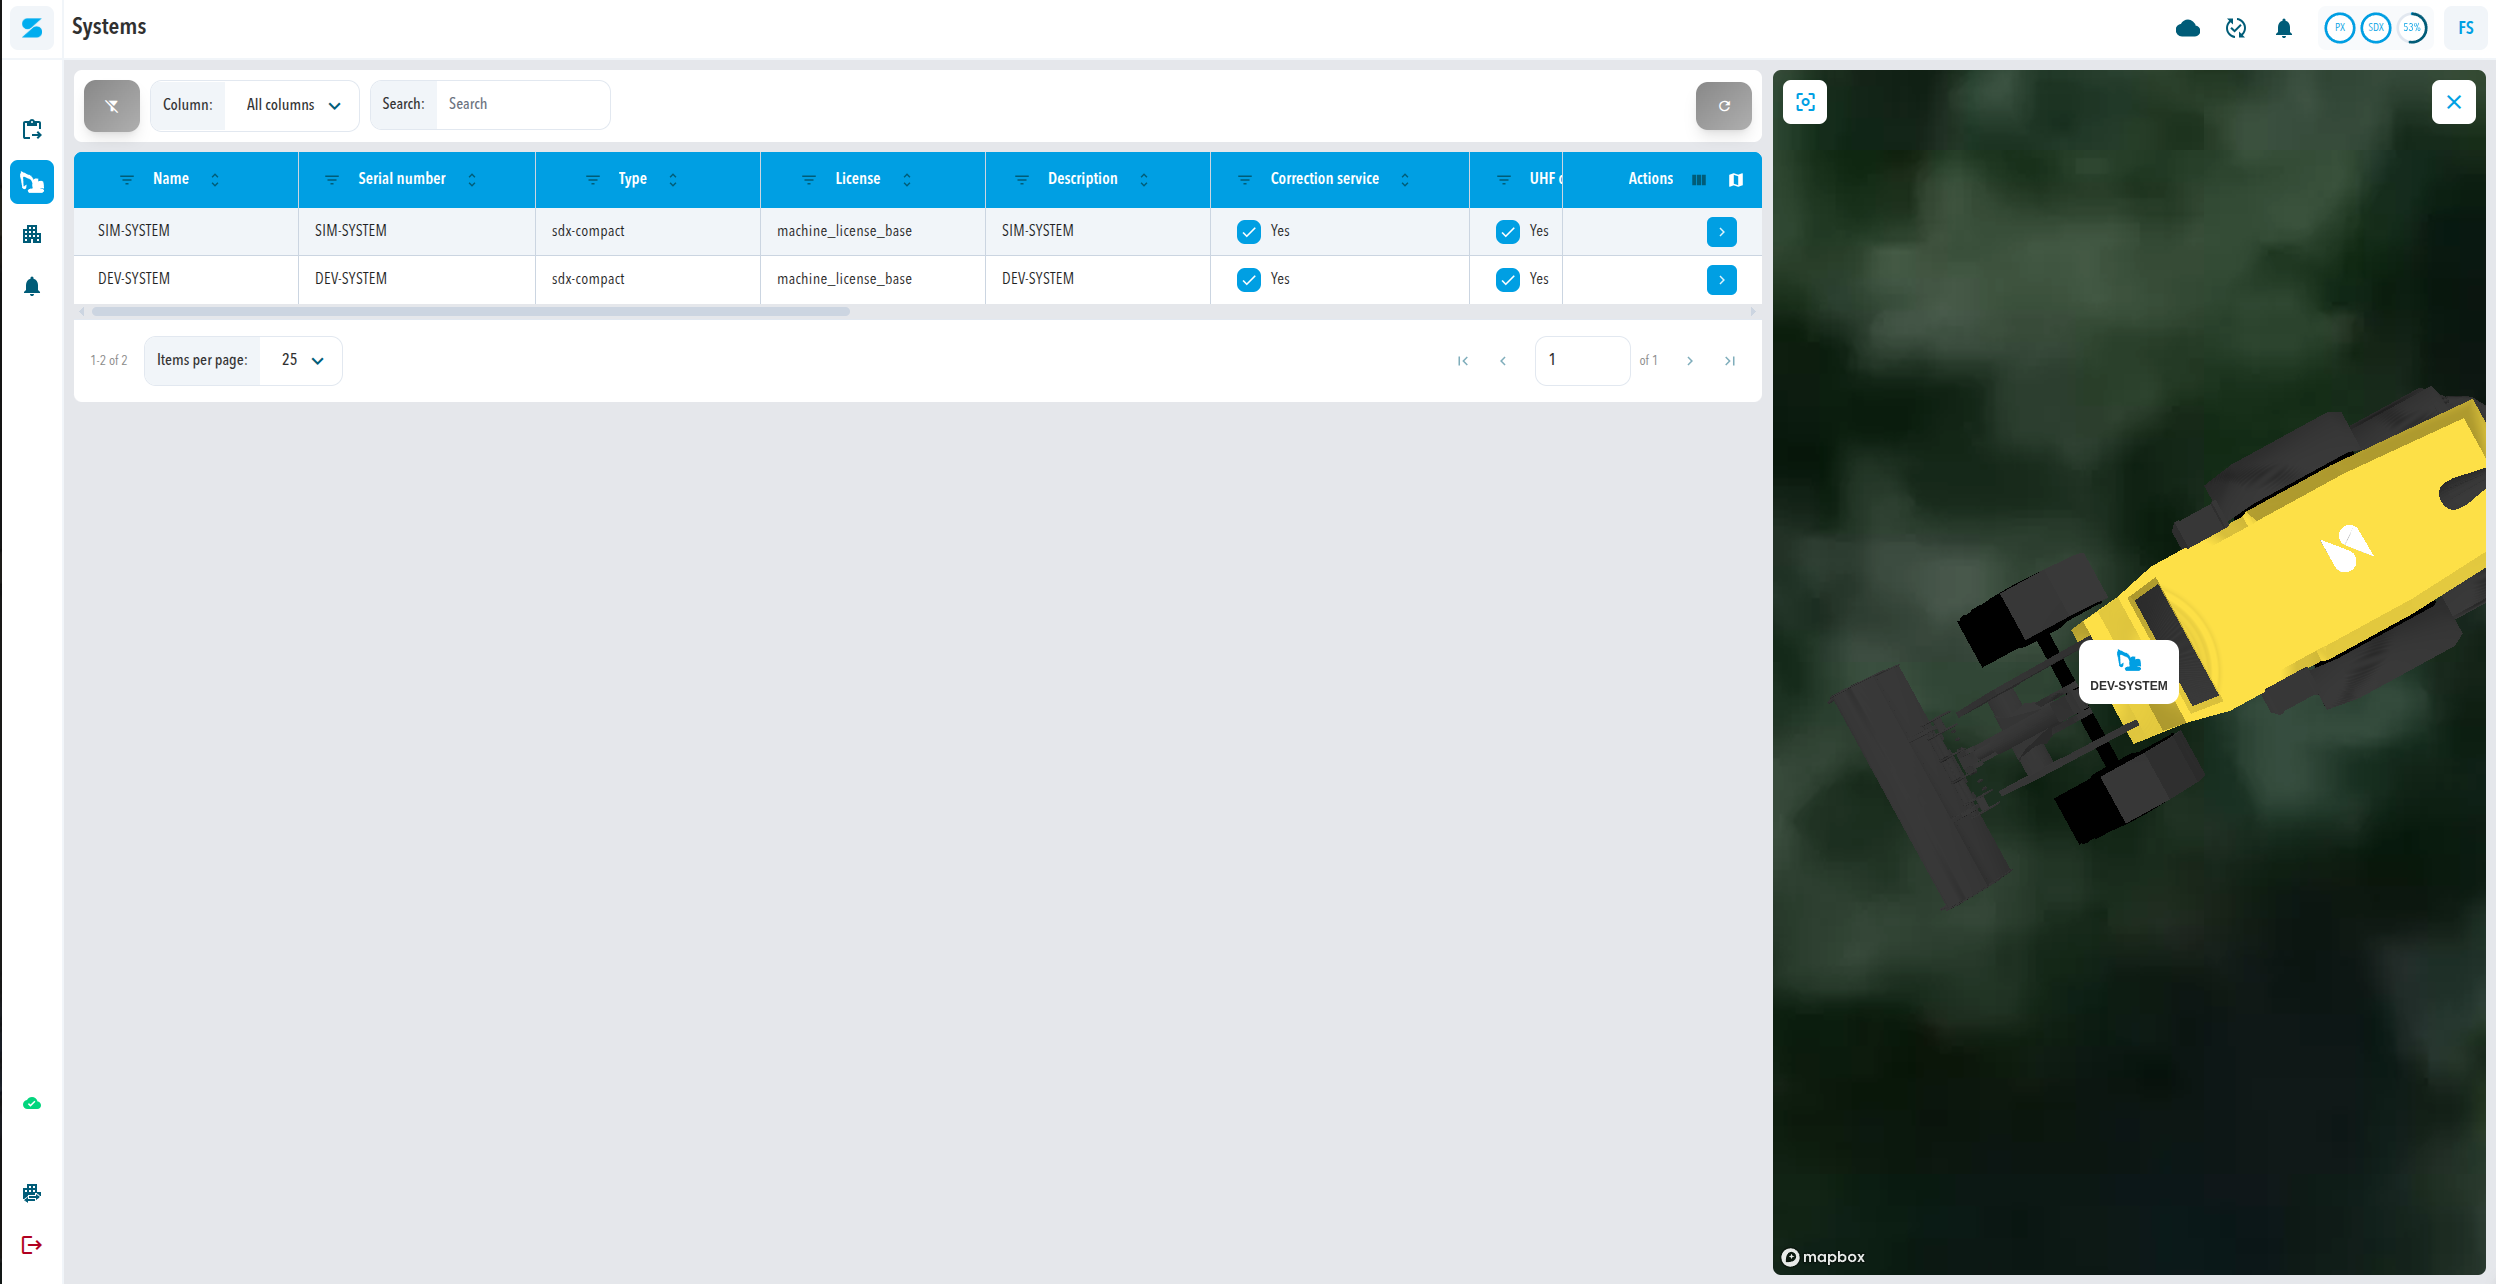Open the All columns dropdown

[x=292, y=105]
